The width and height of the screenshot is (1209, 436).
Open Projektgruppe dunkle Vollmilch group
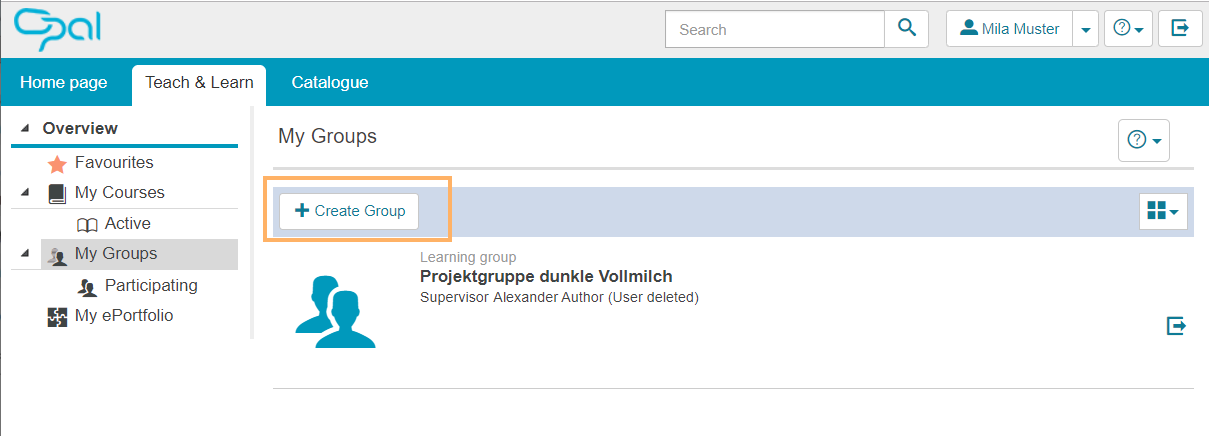pos(546,277)
